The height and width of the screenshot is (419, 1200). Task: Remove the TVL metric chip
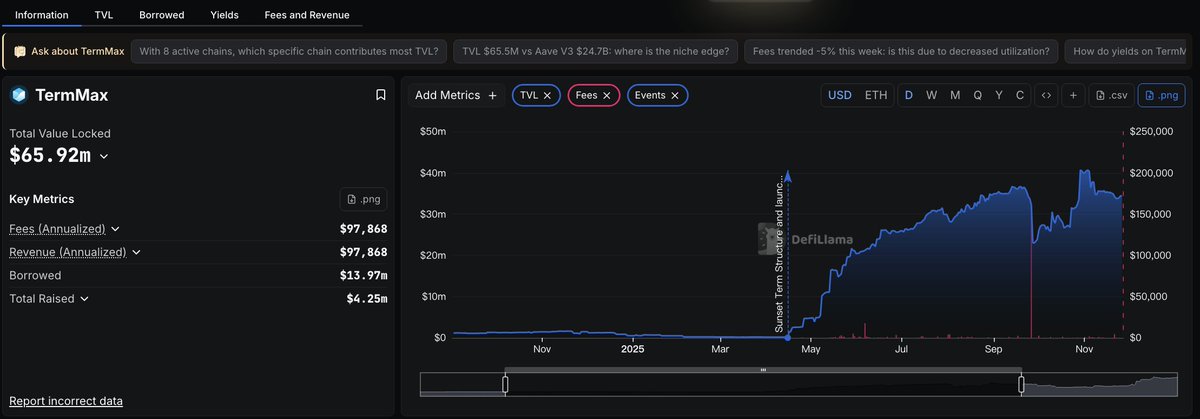point(548,95)
